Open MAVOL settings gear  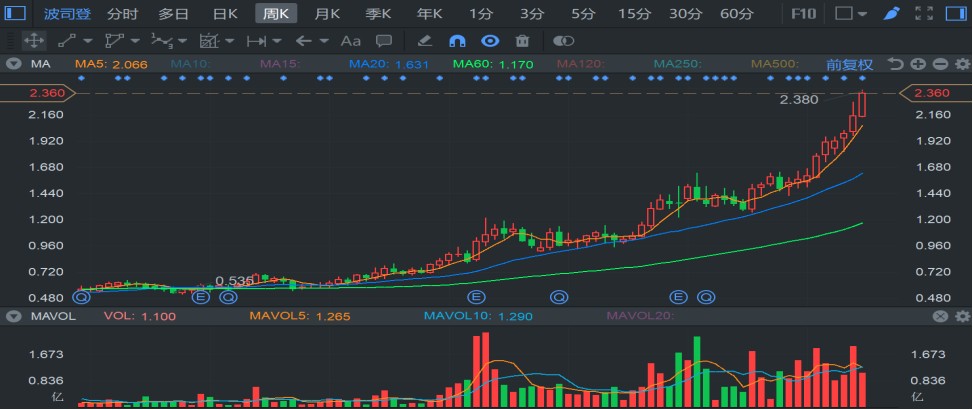[962, 316]
